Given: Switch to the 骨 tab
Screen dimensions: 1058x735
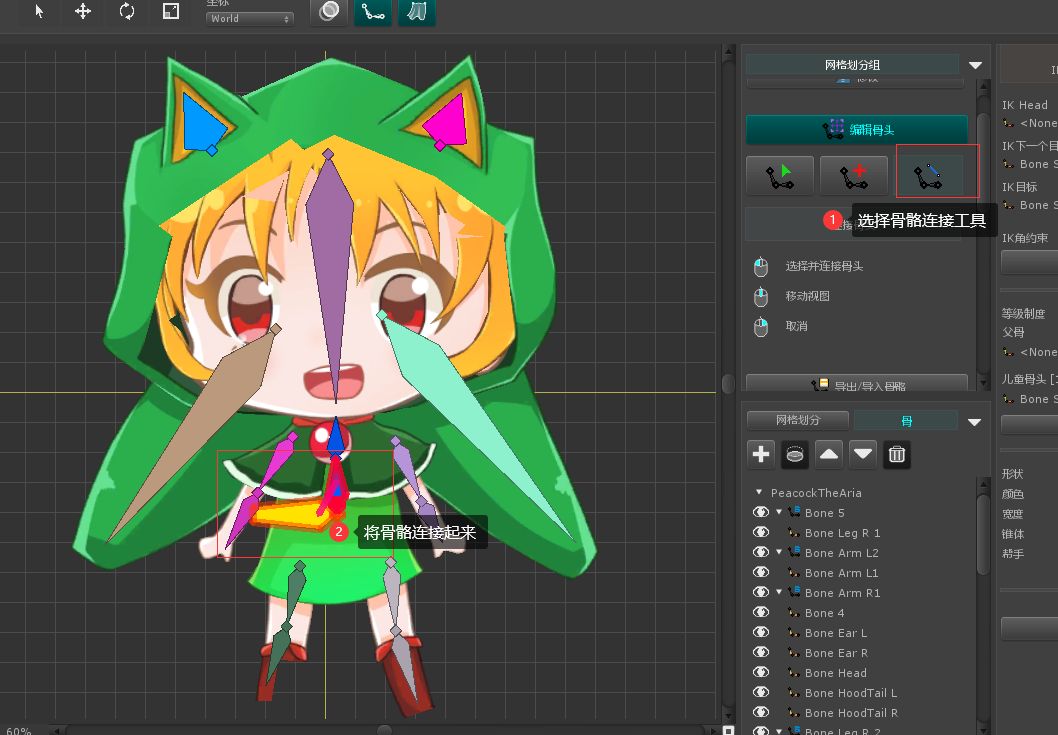Looking at the screenshot, I should 906,420.
